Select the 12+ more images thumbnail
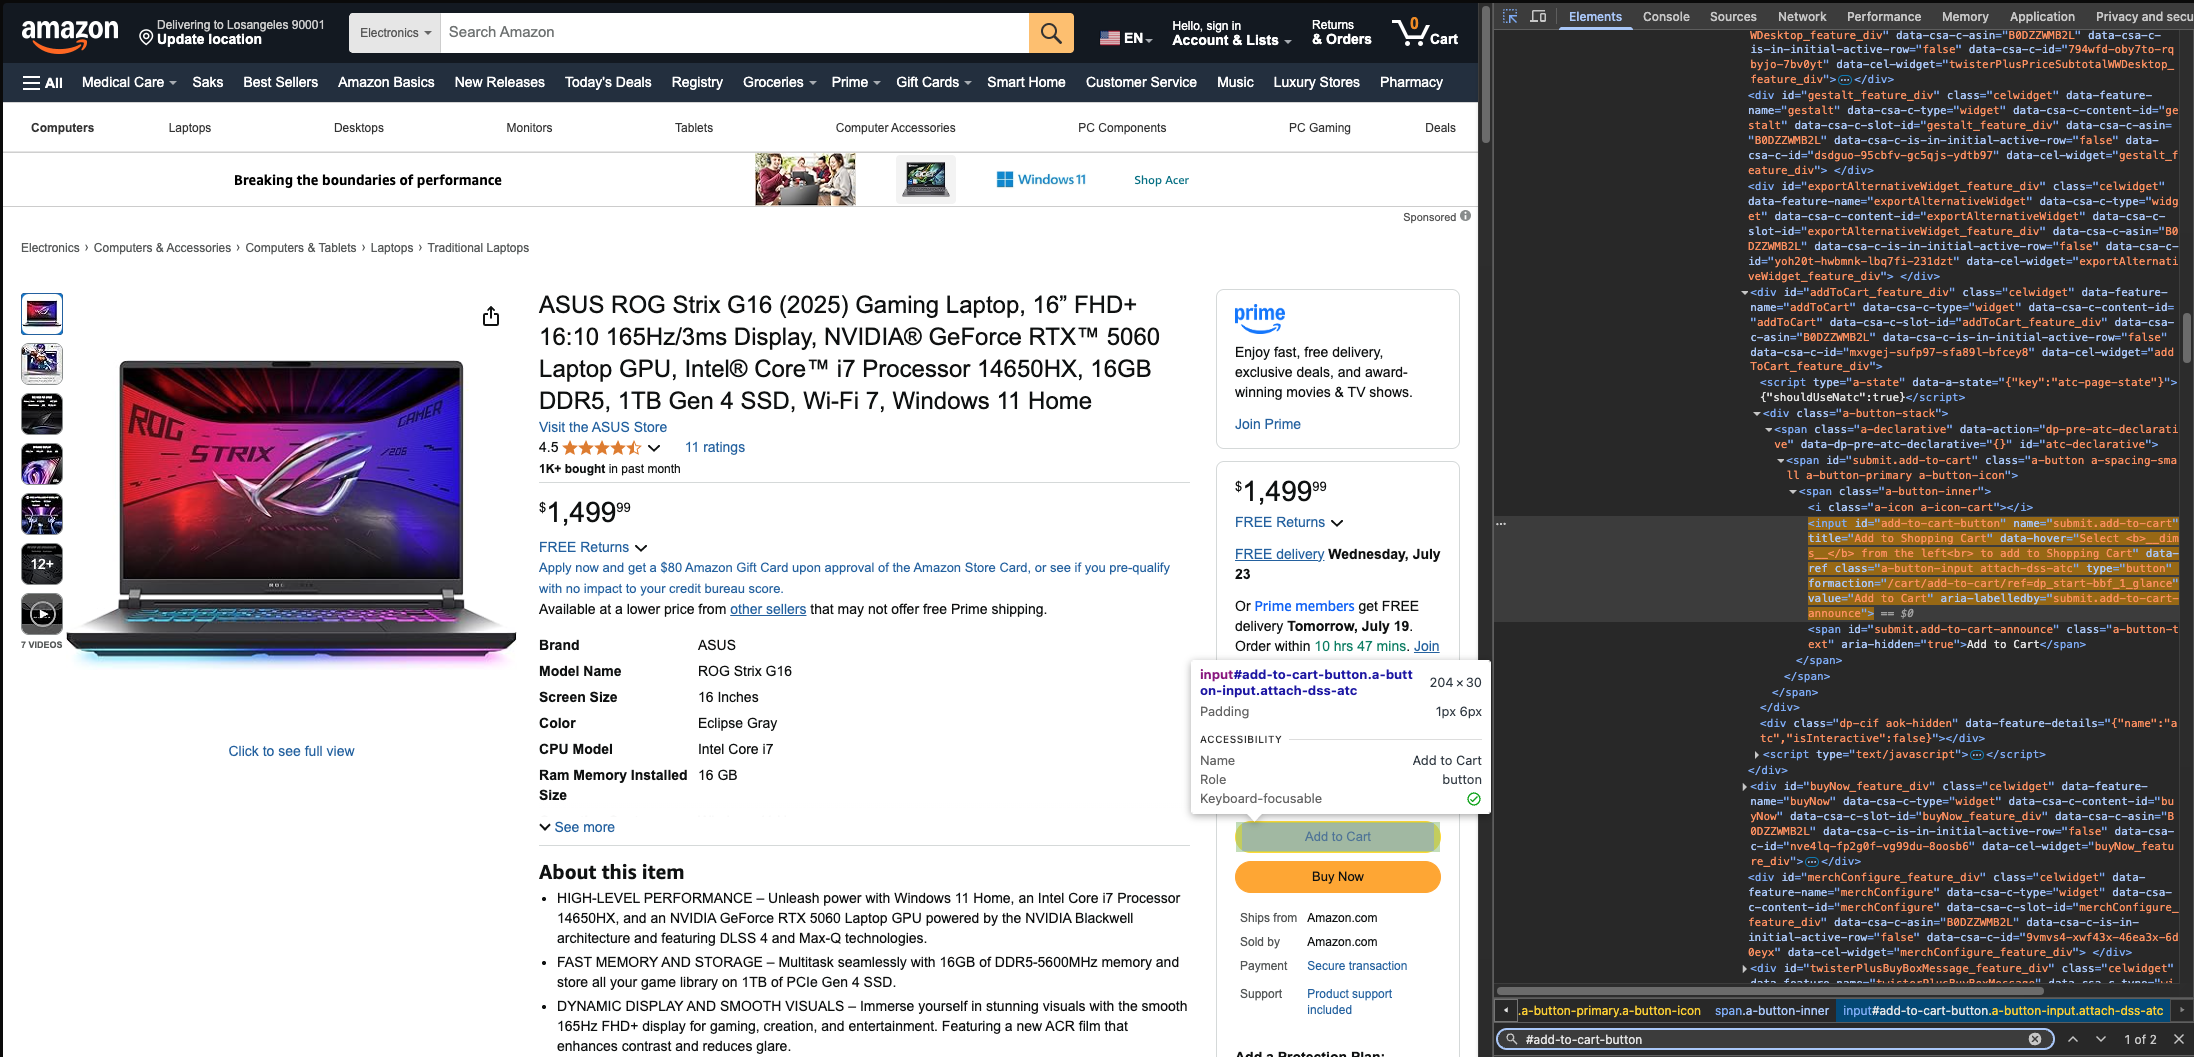 pos(42,564)
